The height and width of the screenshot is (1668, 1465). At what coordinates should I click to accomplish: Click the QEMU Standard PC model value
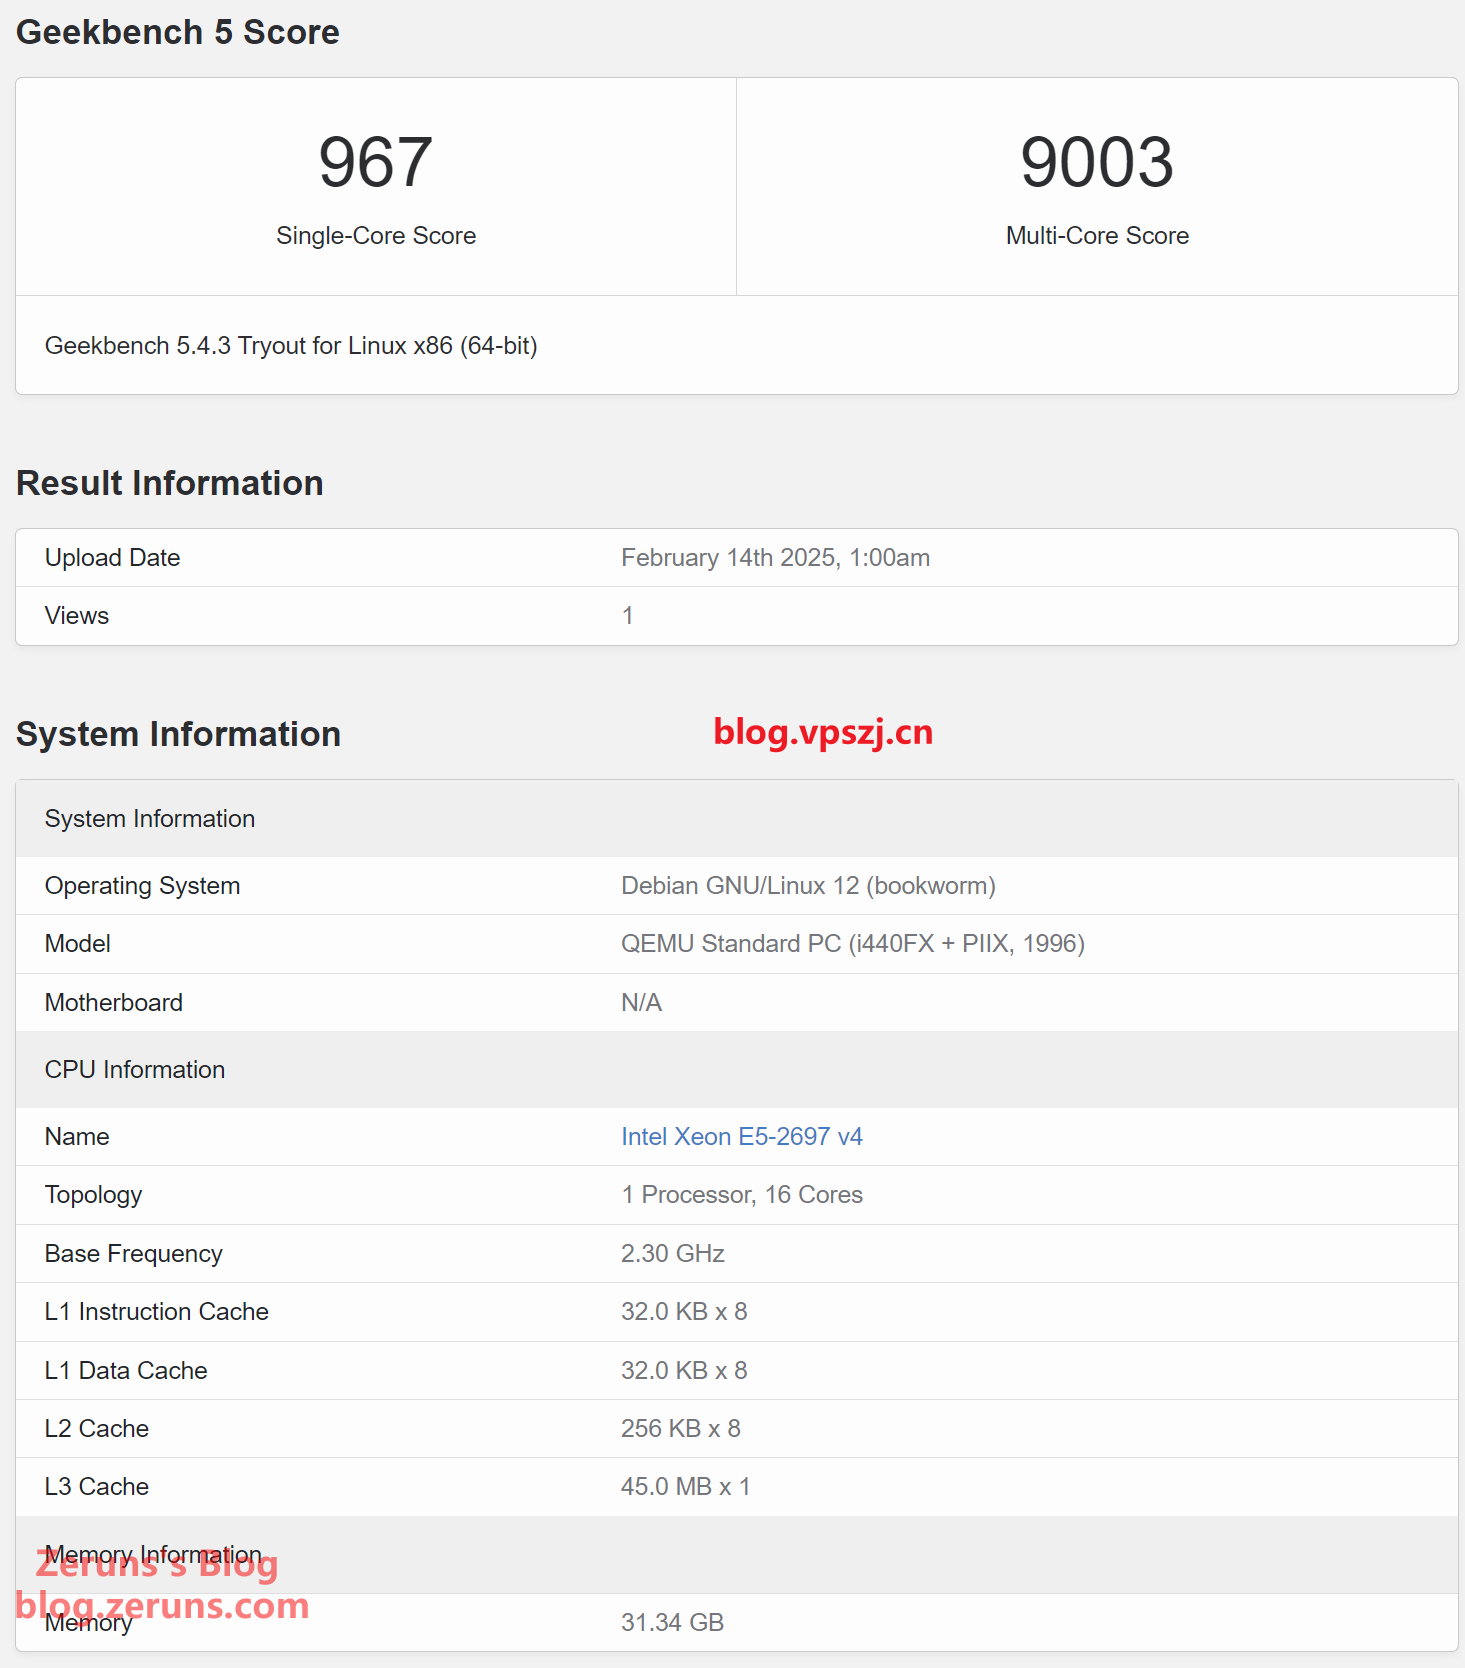pyautogui.click(x=852, y=944)
